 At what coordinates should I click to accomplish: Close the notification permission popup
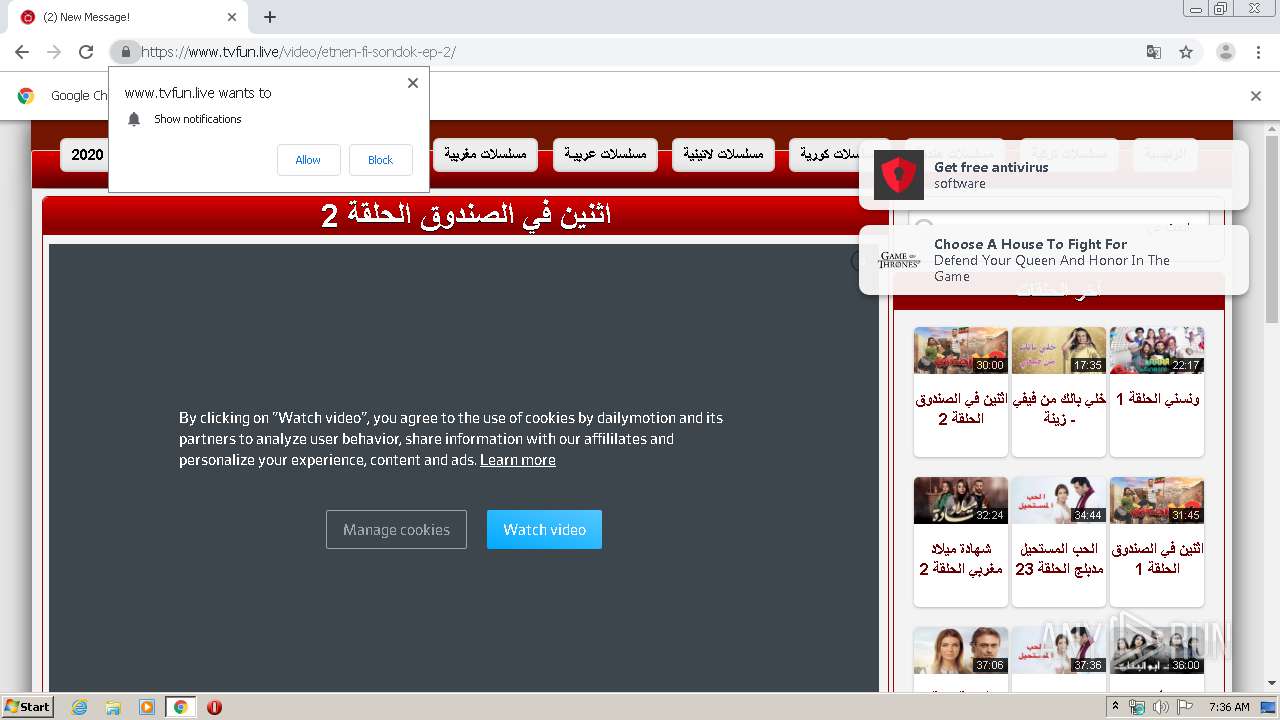pyautogui.click(x=412, y=83)
